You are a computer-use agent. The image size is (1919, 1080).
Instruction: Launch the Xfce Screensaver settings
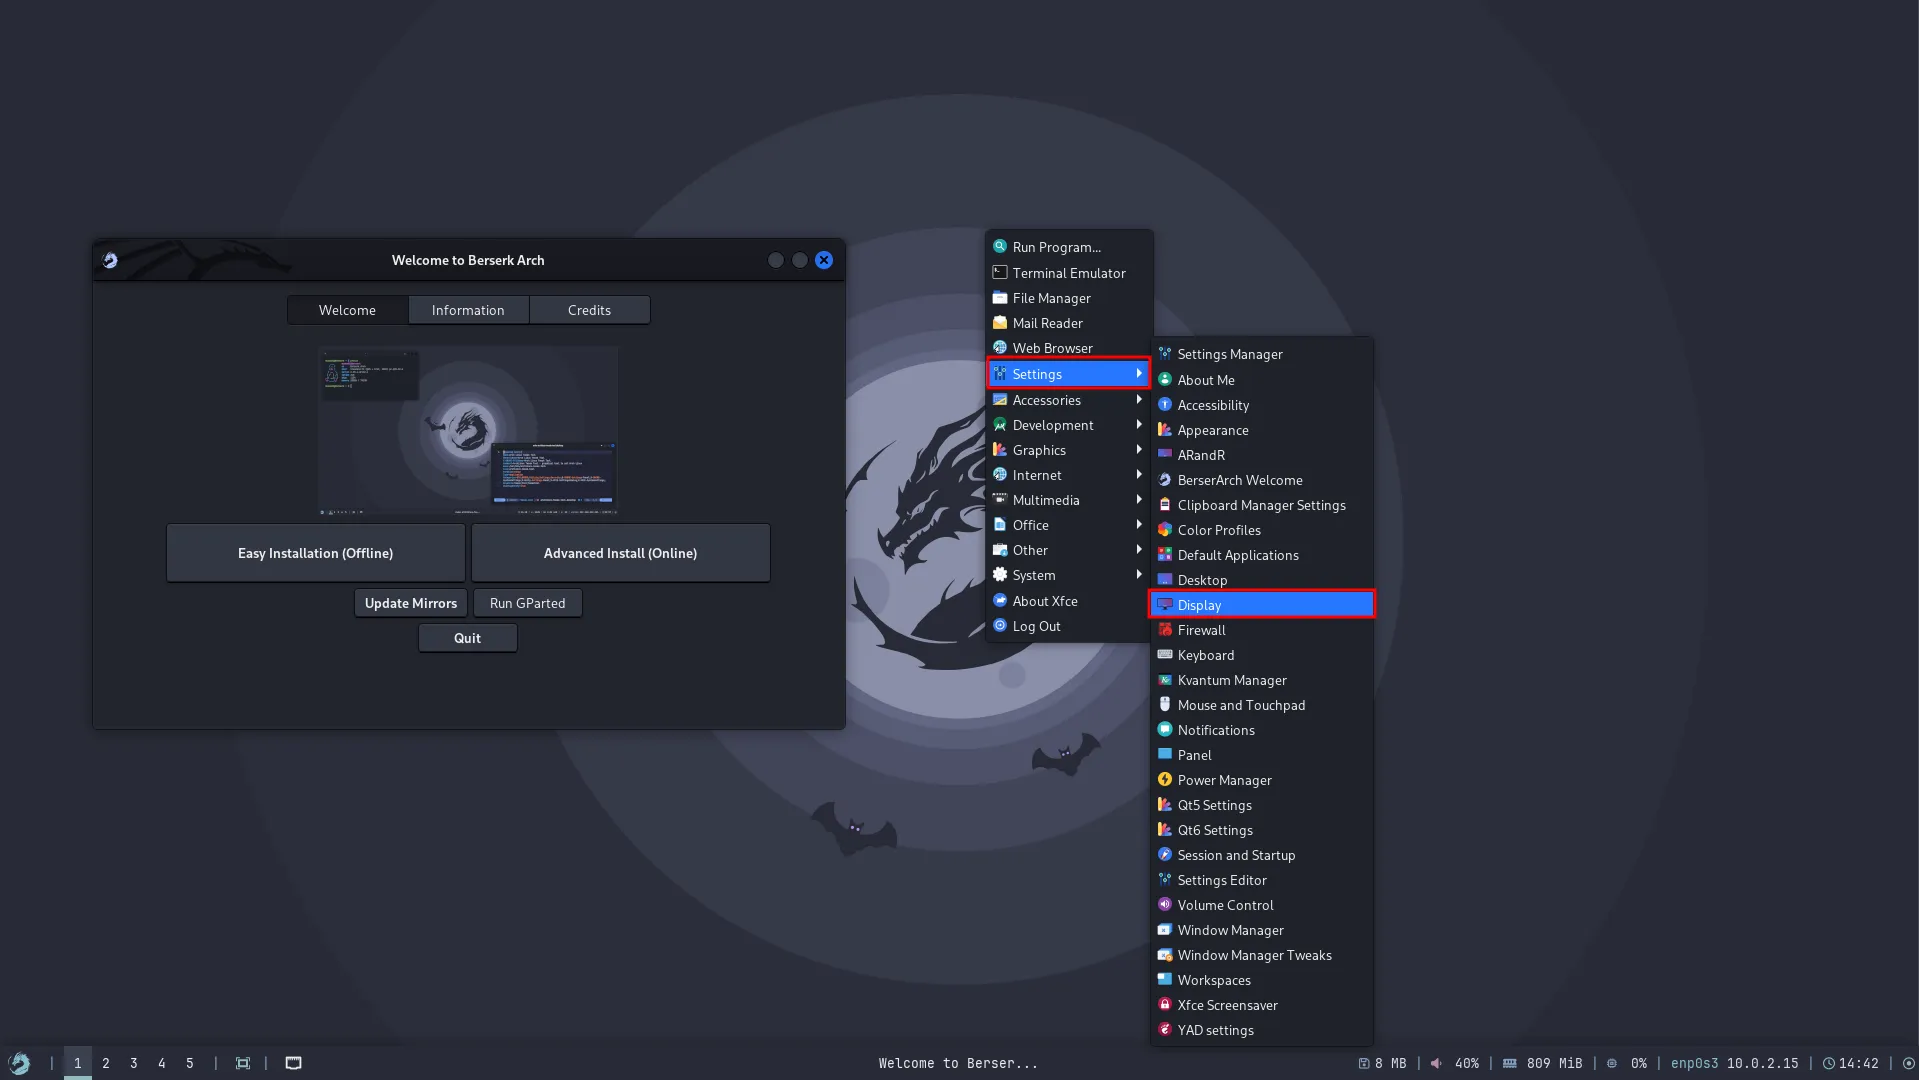tap(1228, 1005)
